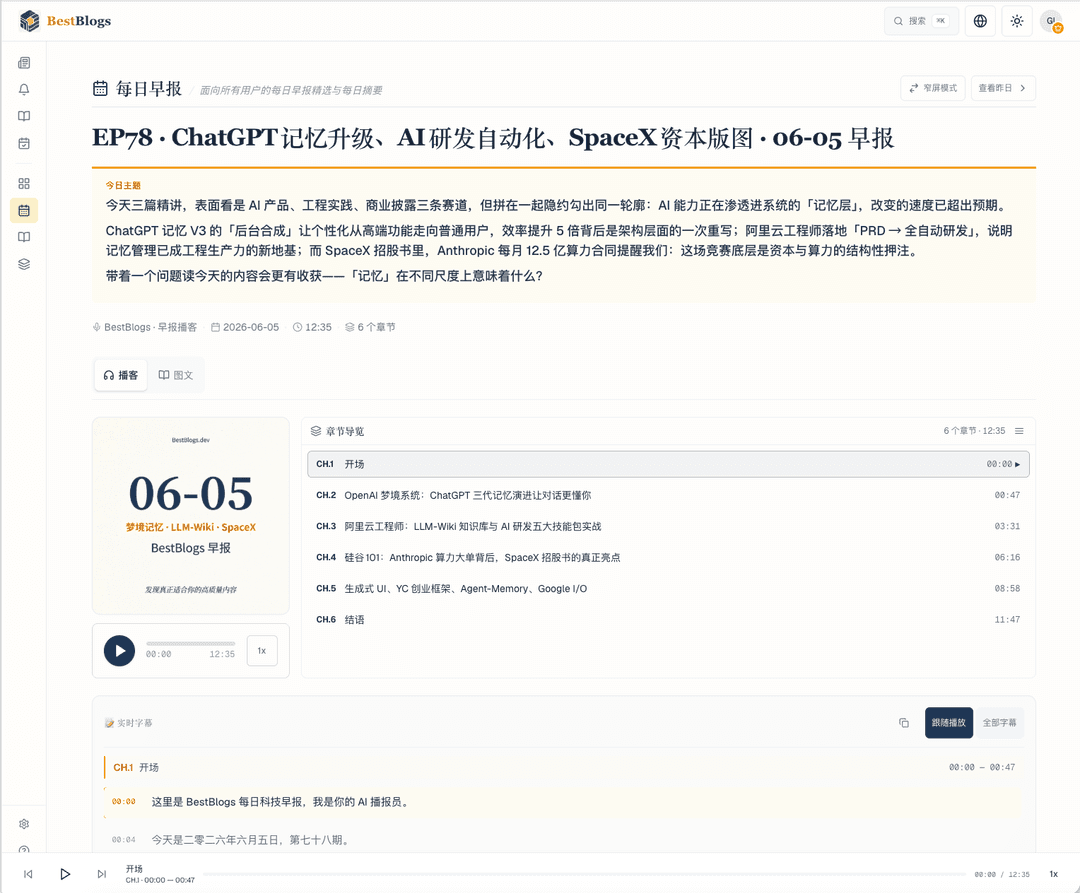
Task: Select the highlighted daily brief calendar icon
Action: pos(24,210)
